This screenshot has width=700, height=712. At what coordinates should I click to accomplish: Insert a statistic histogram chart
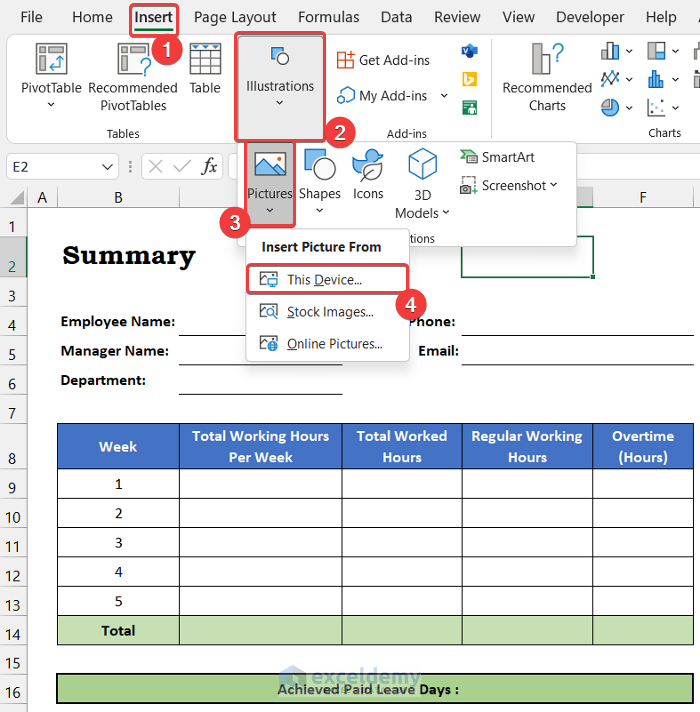(656, 79)
